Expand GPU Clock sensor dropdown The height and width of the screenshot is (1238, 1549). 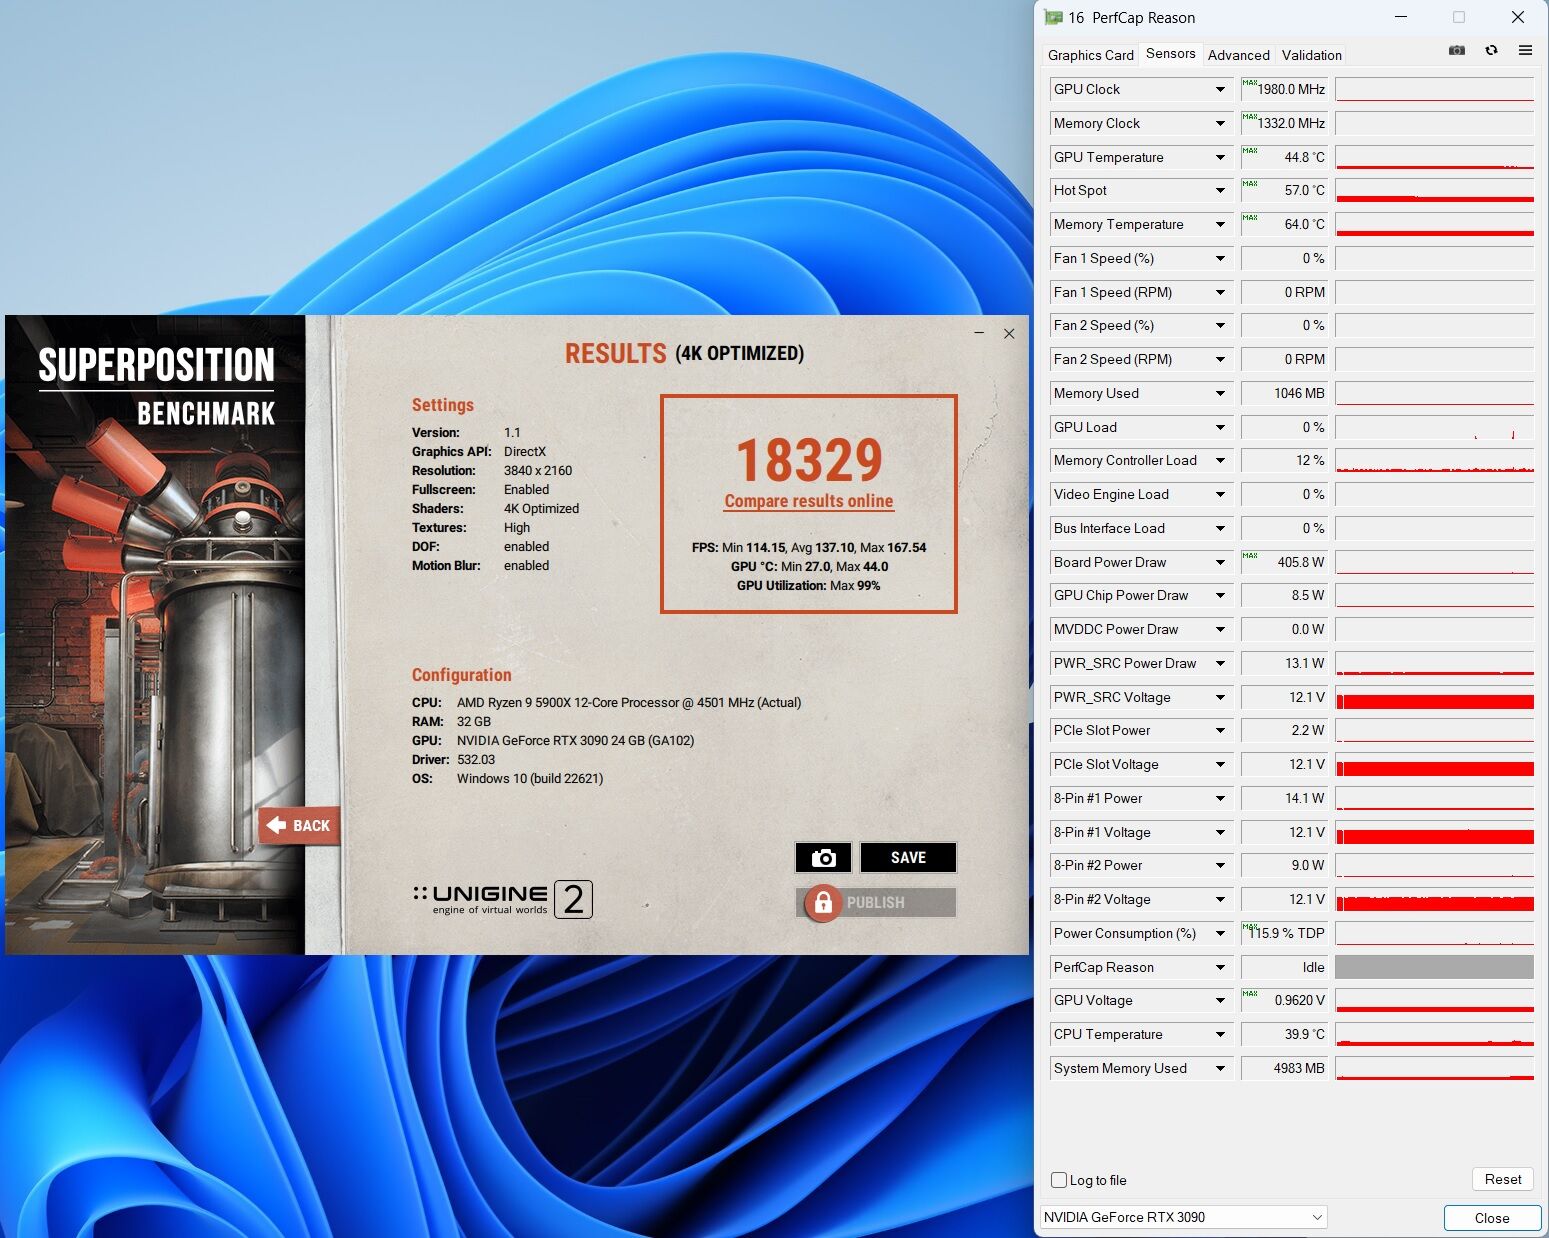(1220, 89)
